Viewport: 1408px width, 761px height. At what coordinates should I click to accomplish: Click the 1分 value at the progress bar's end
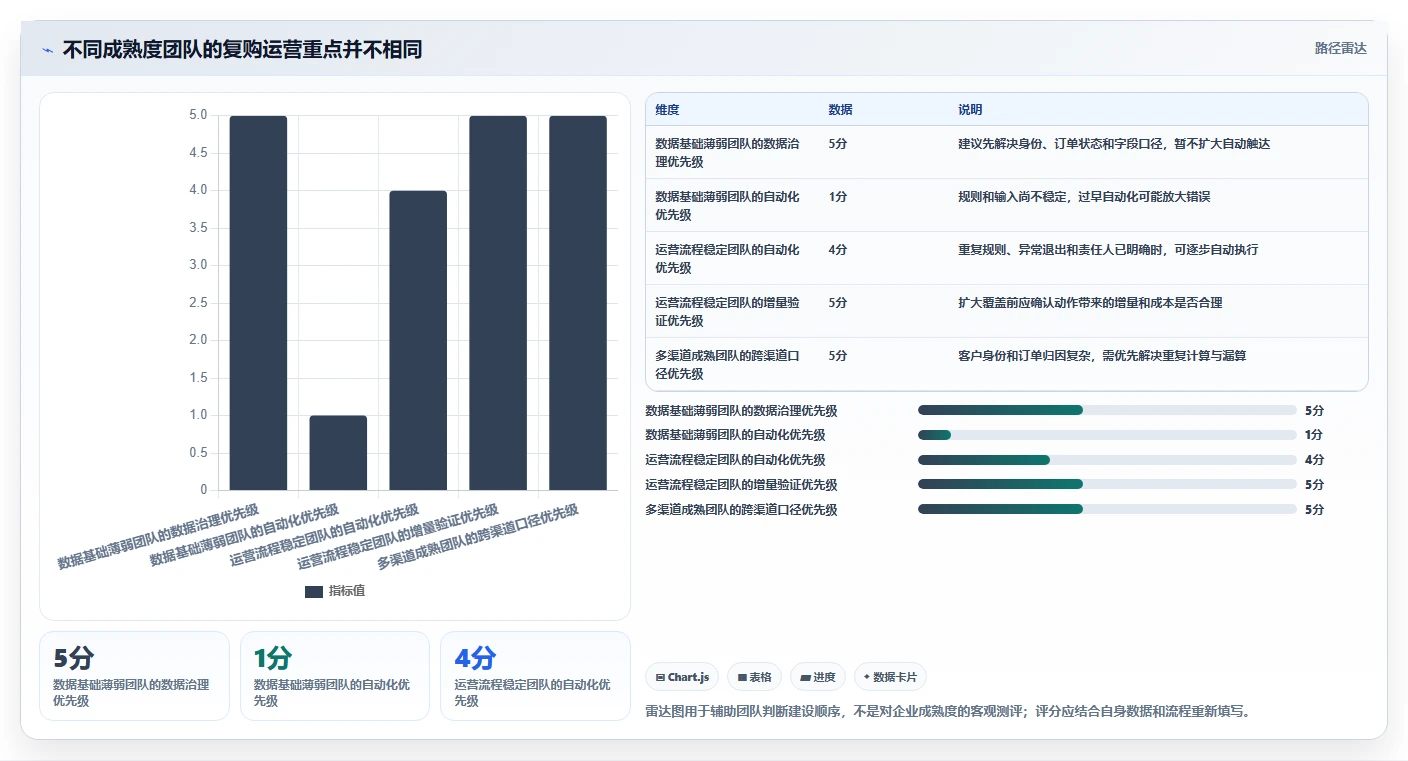click(x=1314, y=435)
